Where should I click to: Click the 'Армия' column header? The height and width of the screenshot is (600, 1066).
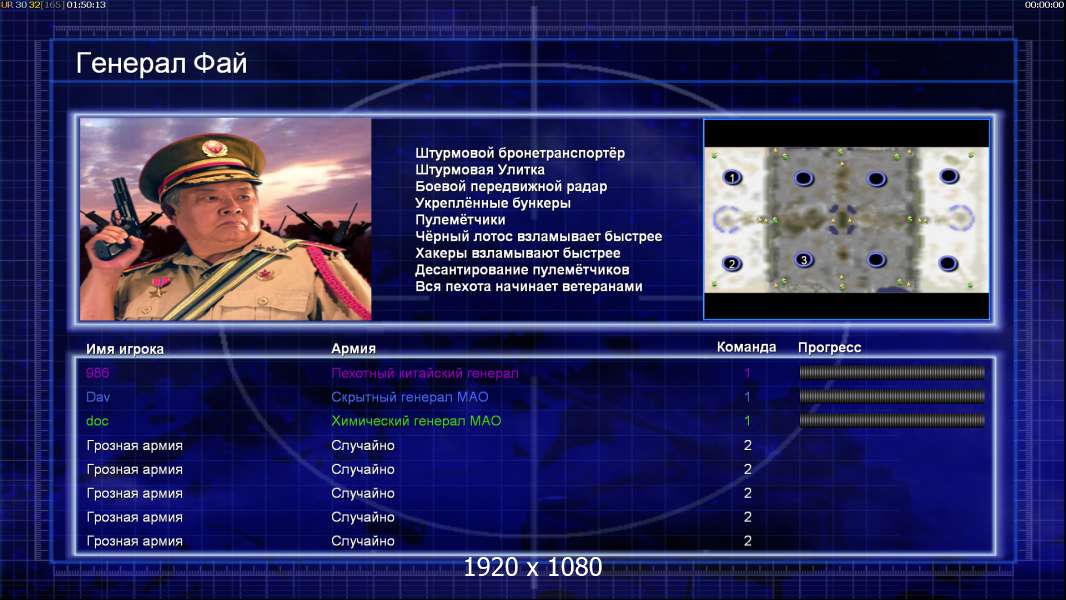pos(354,348)
